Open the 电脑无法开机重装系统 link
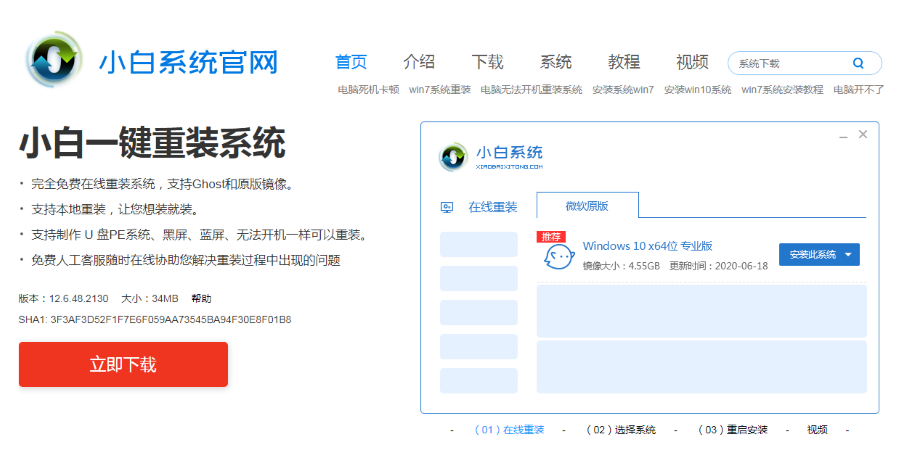 click(532, 90)
